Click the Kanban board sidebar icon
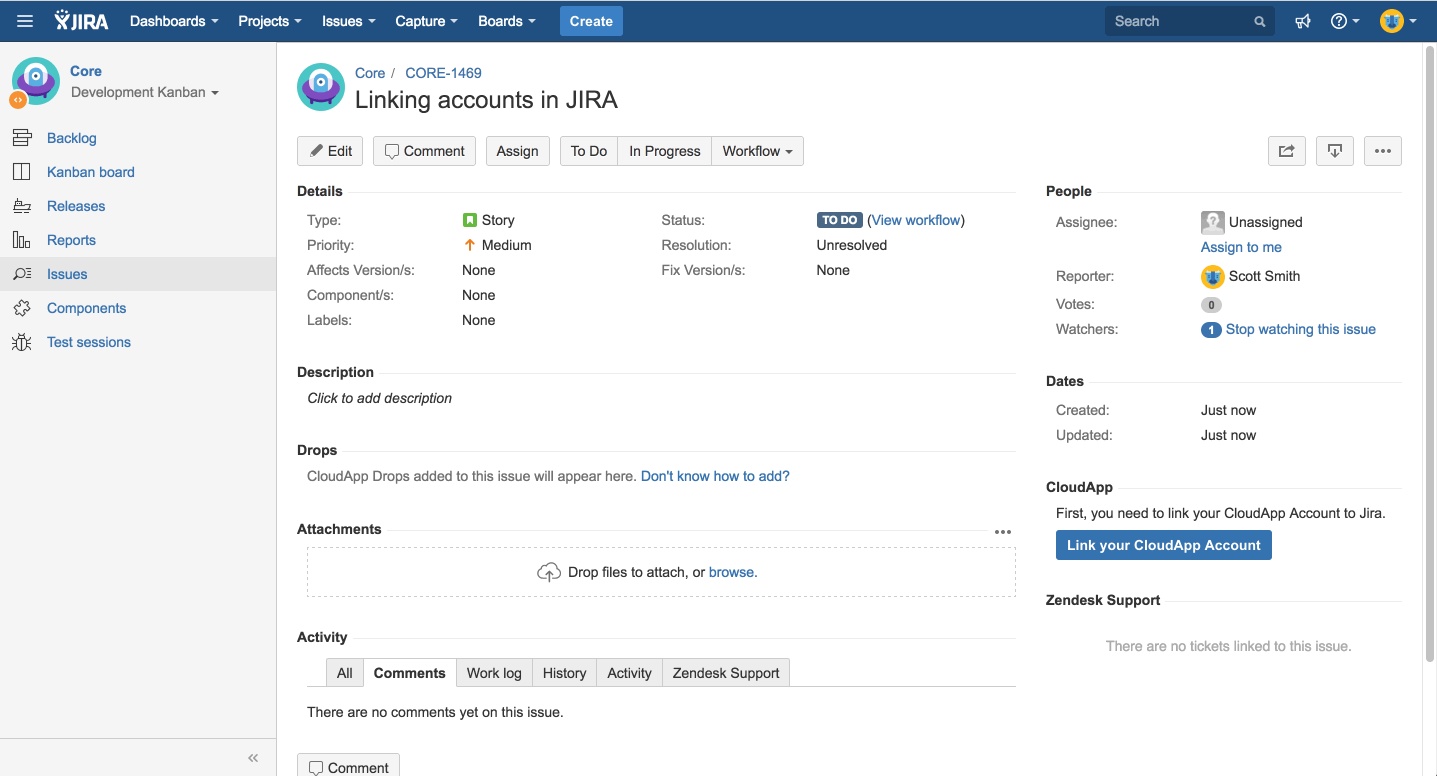The width and height of the screenshot is (1437, 776). click(x=21, y=172)
